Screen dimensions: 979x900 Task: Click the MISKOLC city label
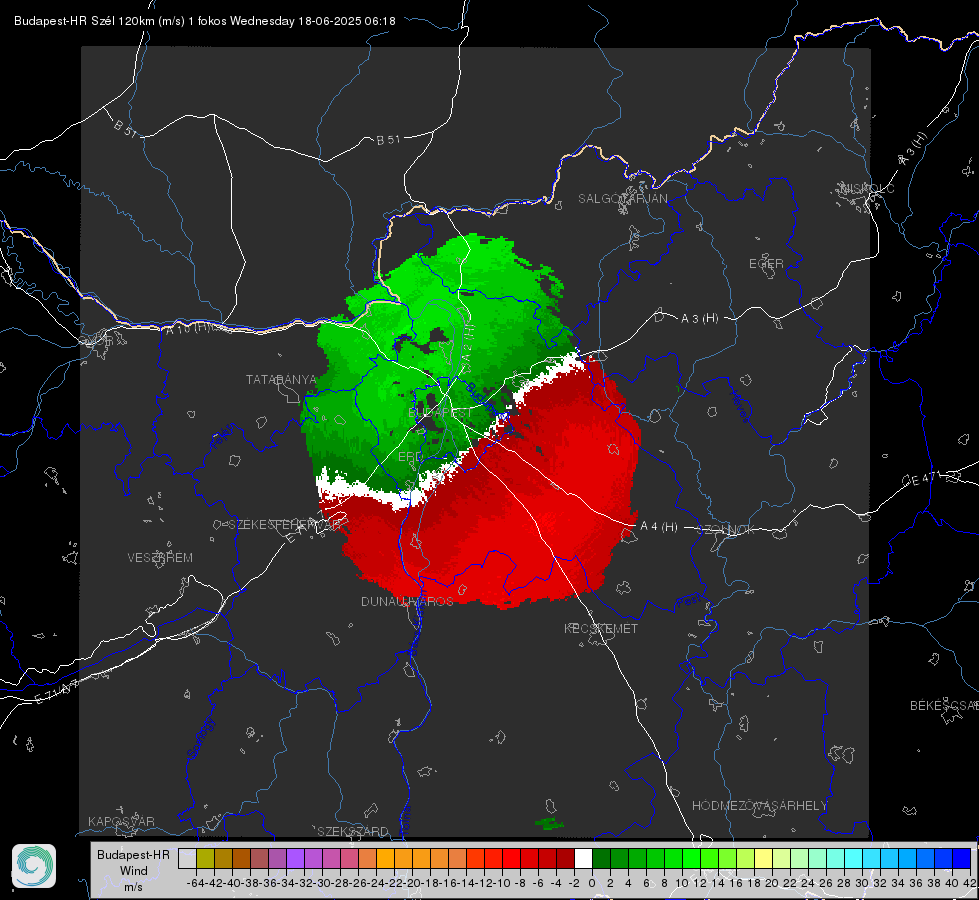point(867,188)
